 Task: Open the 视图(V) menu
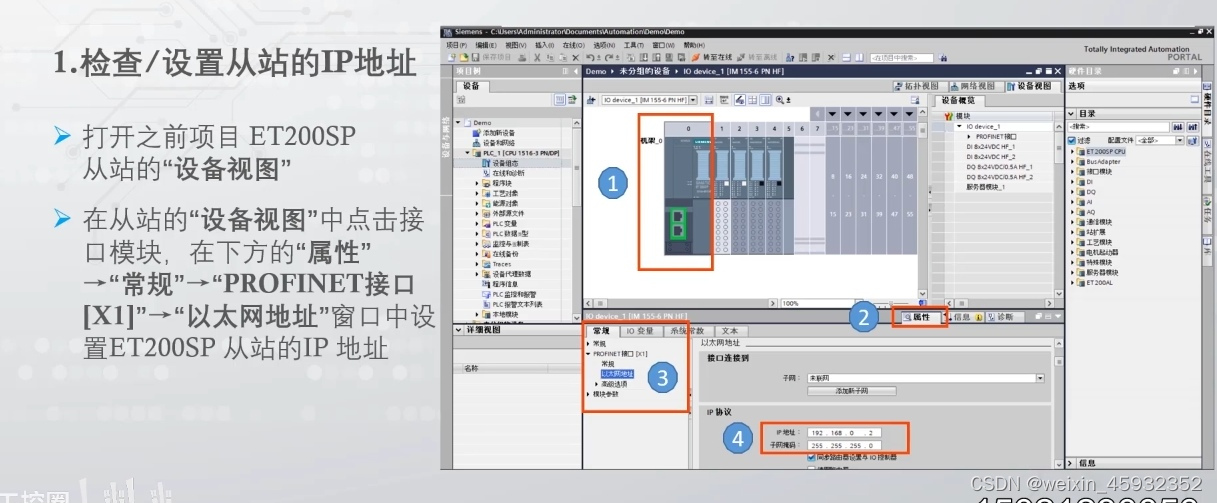tap(516, 45)
